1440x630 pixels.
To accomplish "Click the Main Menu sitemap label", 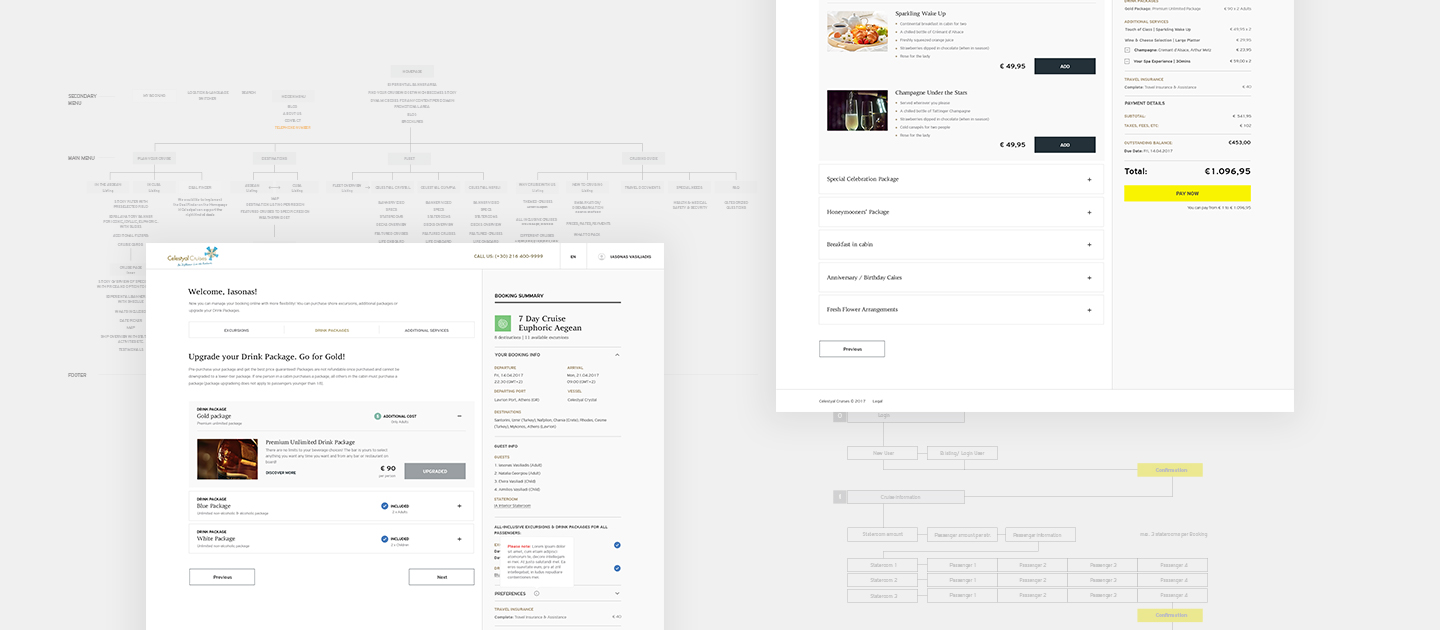I will (81, 158).
